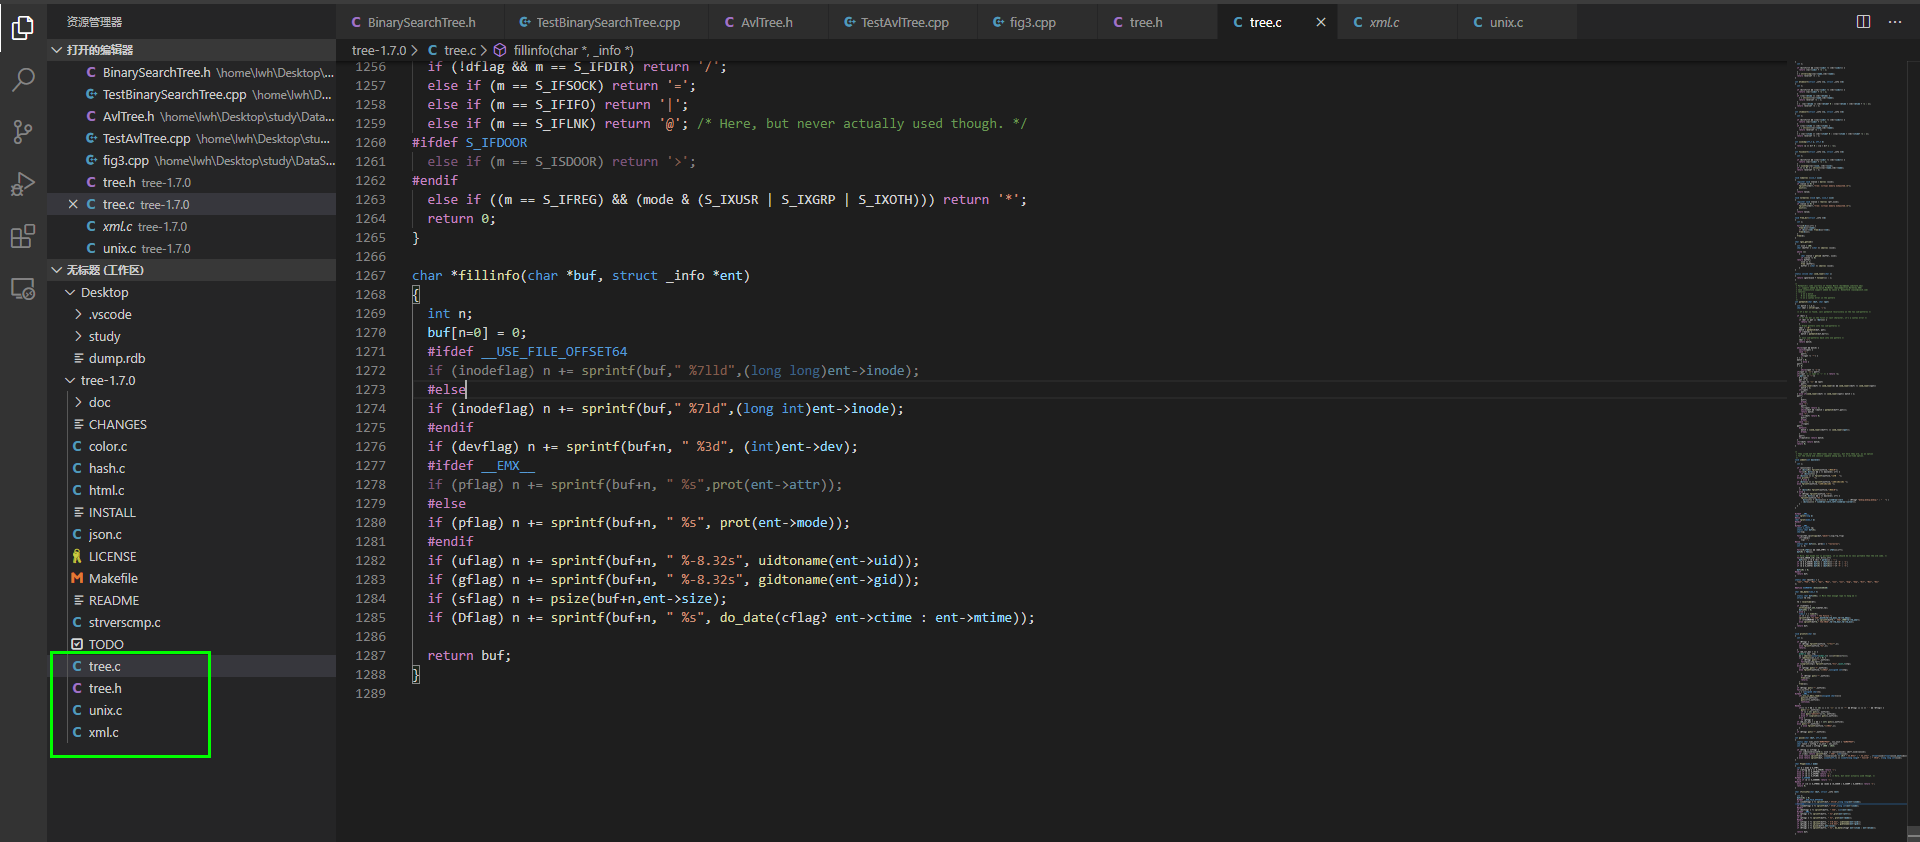Viewport: 1920px width, 842px height.
Task: Open the CHANGES file
Action: (x=192, y=424)
